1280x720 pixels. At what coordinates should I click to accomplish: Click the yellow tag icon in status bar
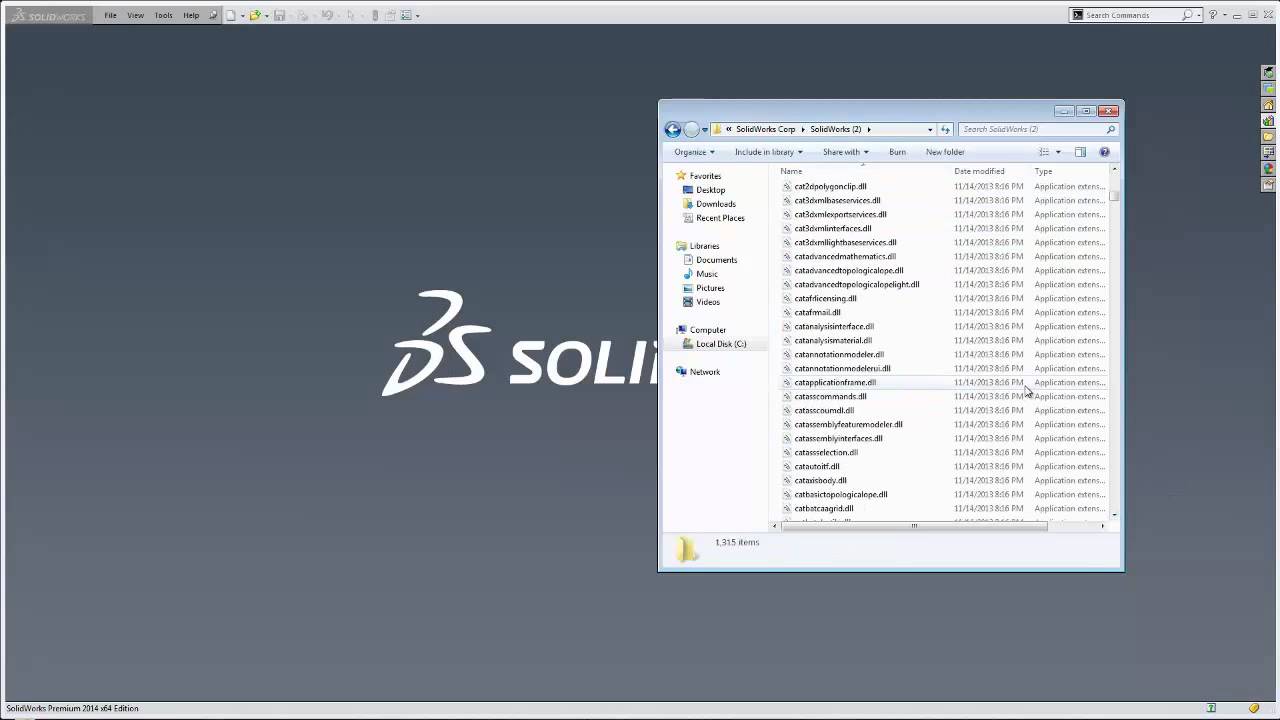[1254, 708]
